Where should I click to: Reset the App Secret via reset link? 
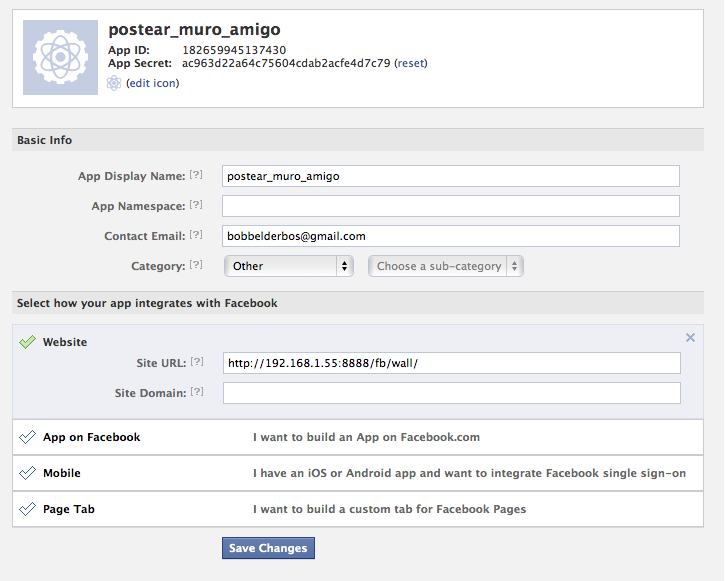coord(411,63)
